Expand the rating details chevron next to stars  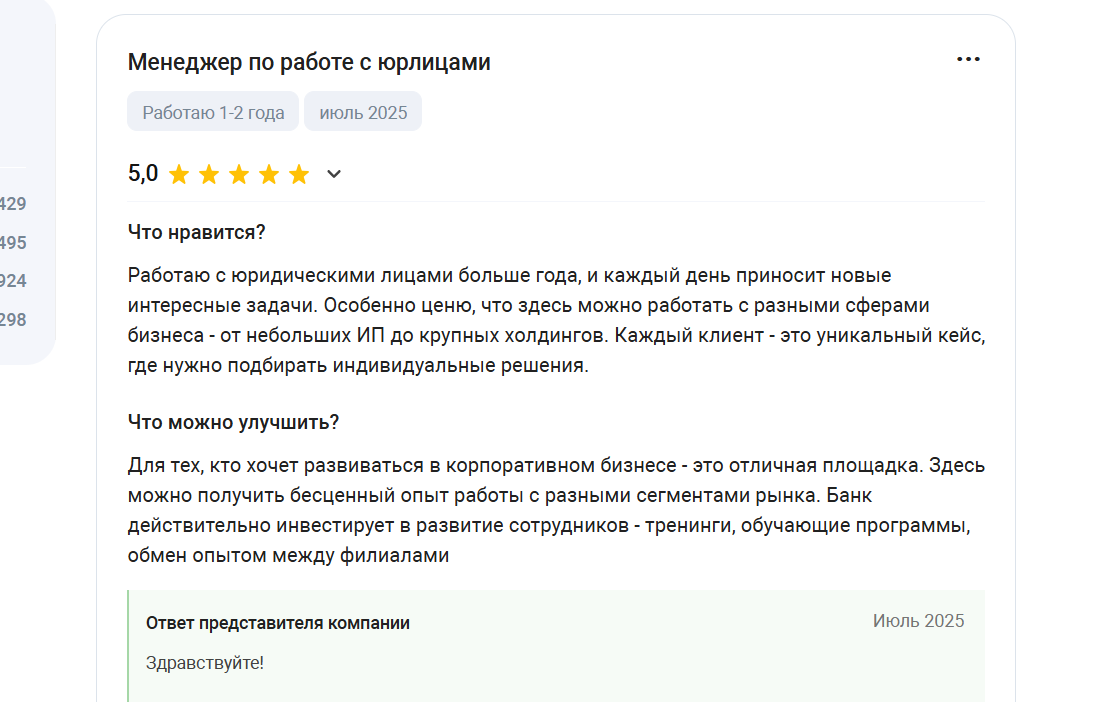click(x=334, y=174)
